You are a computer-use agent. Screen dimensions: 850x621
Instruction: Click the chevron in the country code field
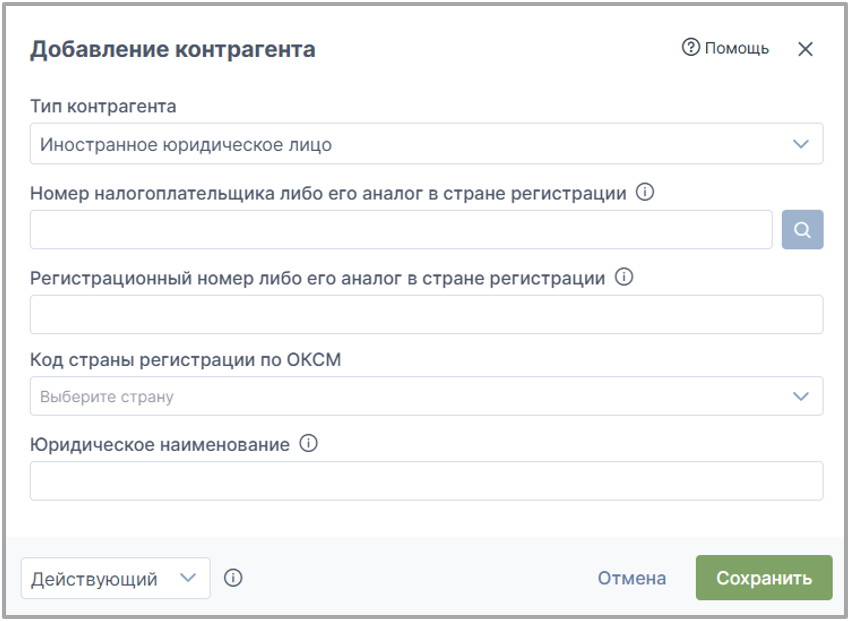click(801, 396)
